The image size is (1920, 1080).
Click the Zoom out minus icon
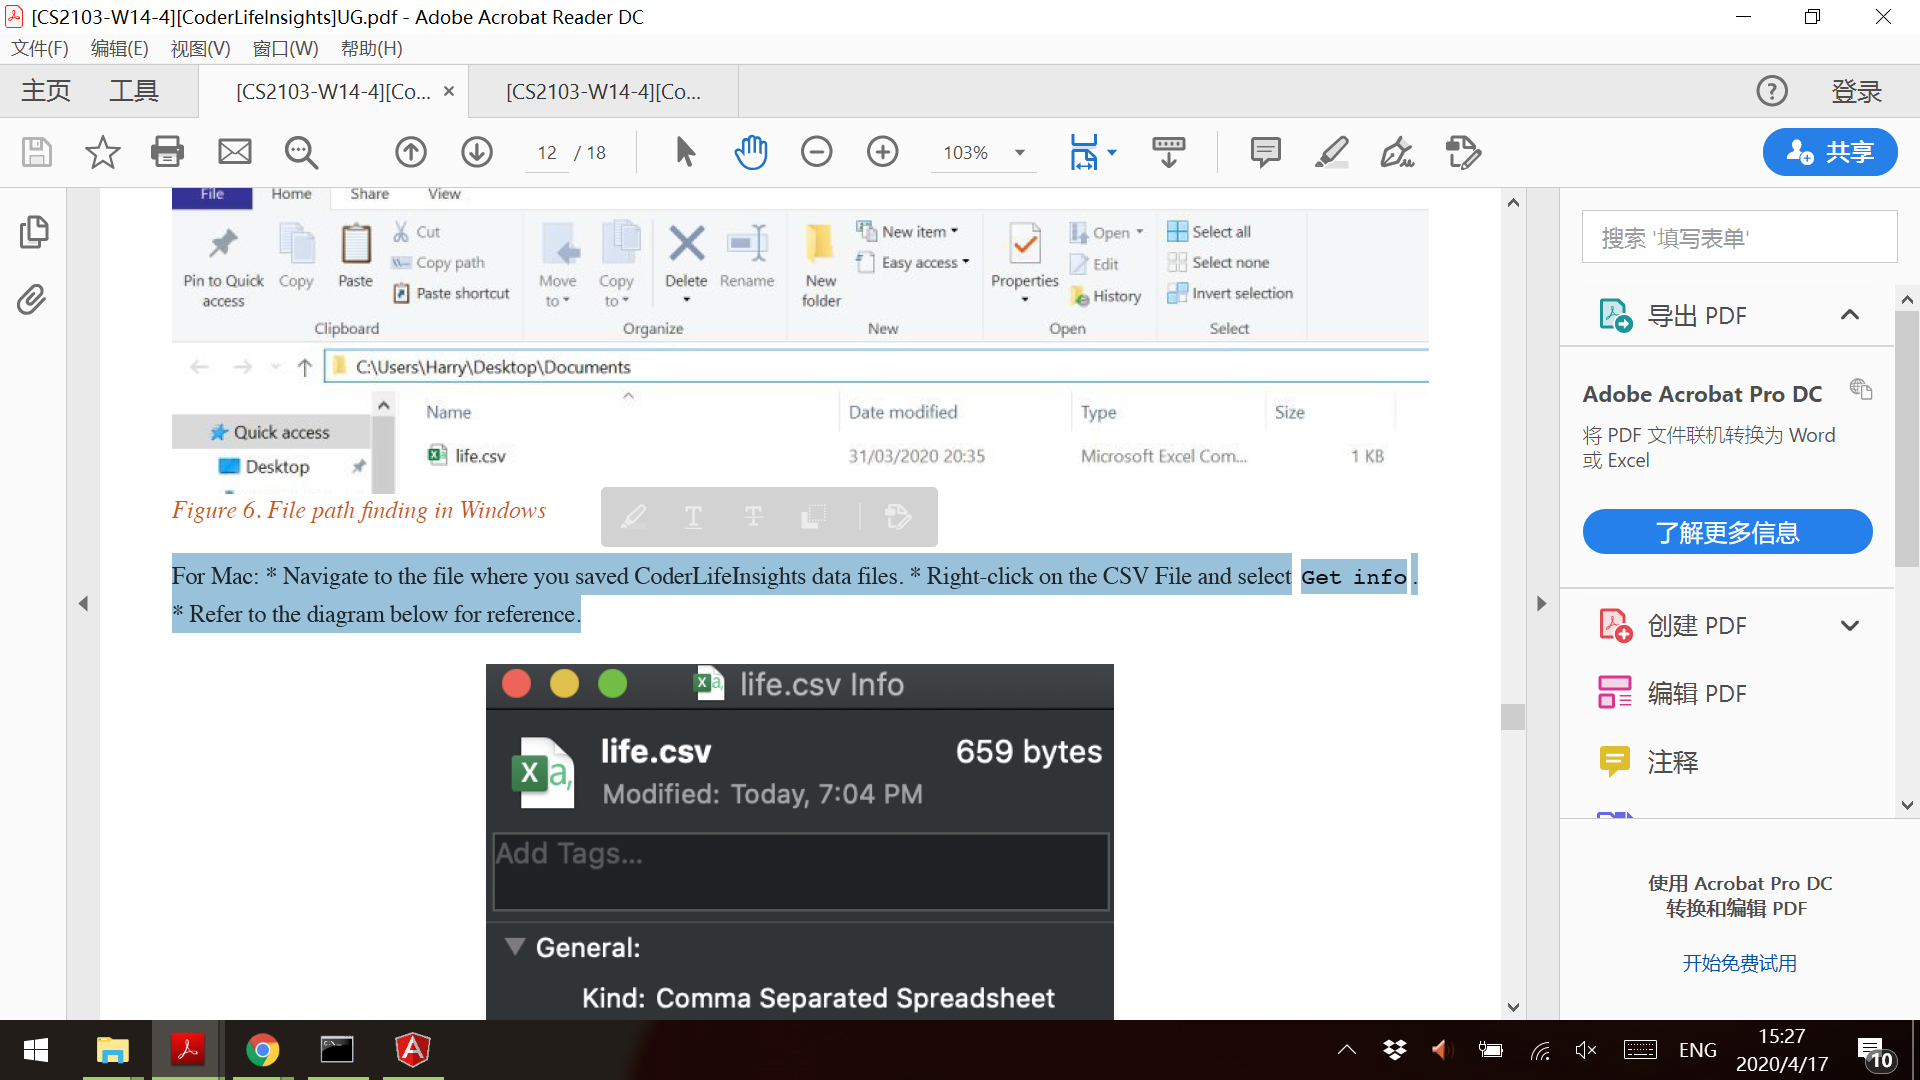click(x=816, y=152)
